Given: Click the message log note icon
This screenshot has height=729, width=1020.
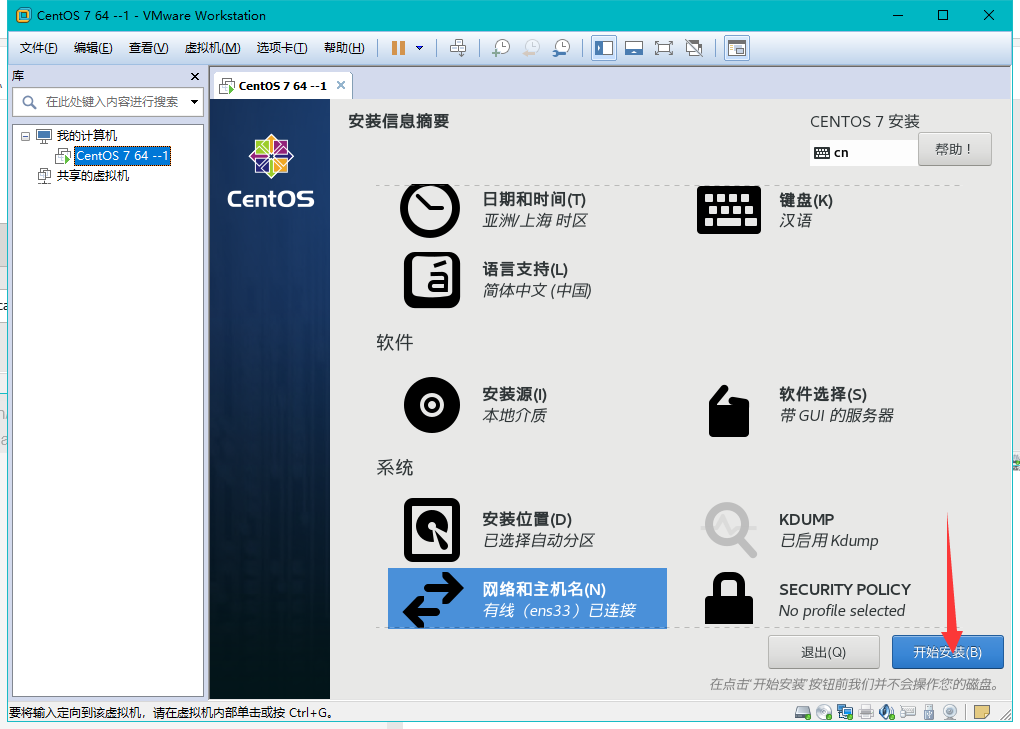Looking at the screenshot, I should (x=982, y=713).
